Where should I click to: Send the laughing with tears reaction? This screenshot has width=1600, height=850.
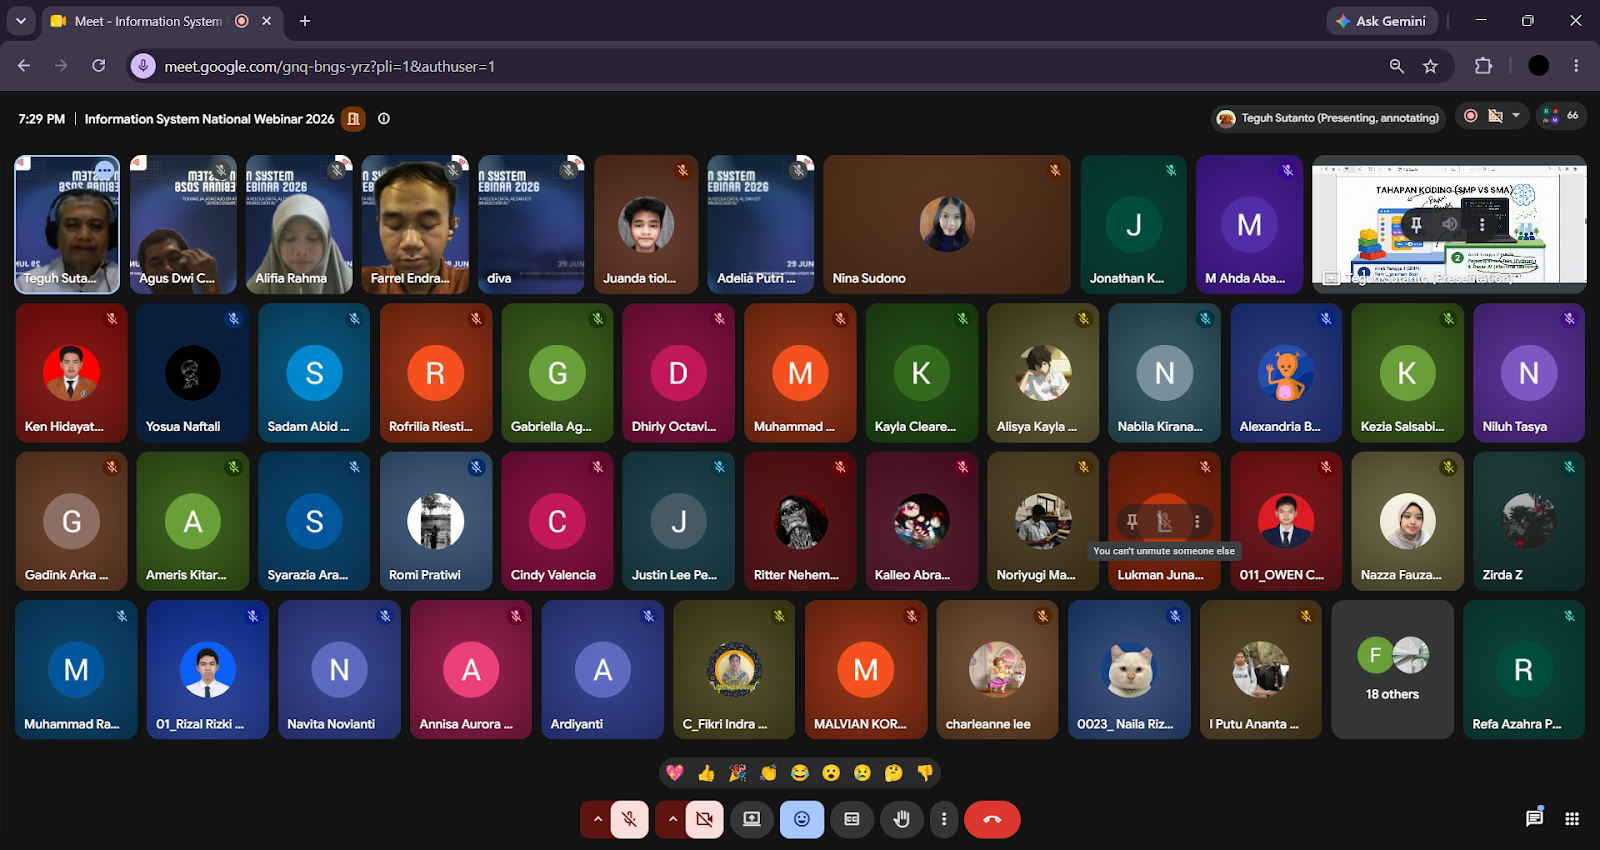pyautogui.click(x=800, y=773)
